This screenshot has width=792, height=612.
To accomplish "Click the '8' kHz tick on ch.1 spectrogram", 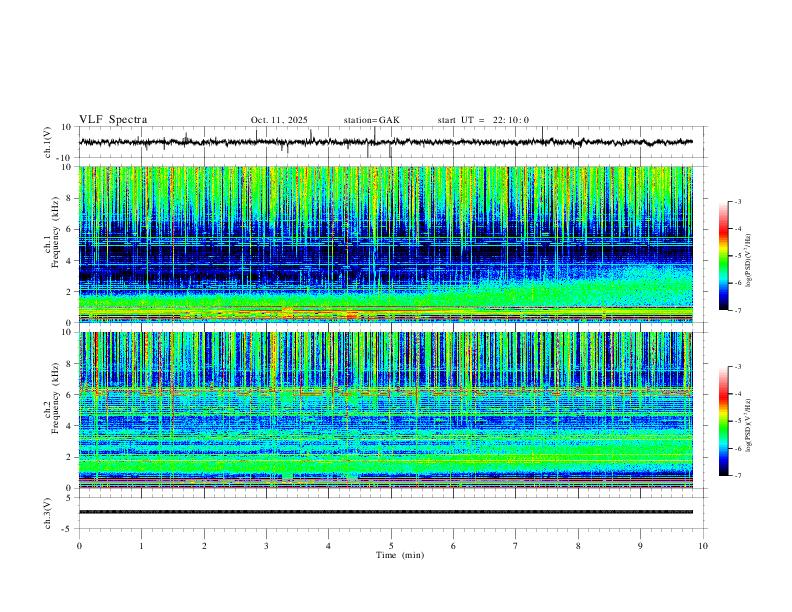I will click(70, 198).
